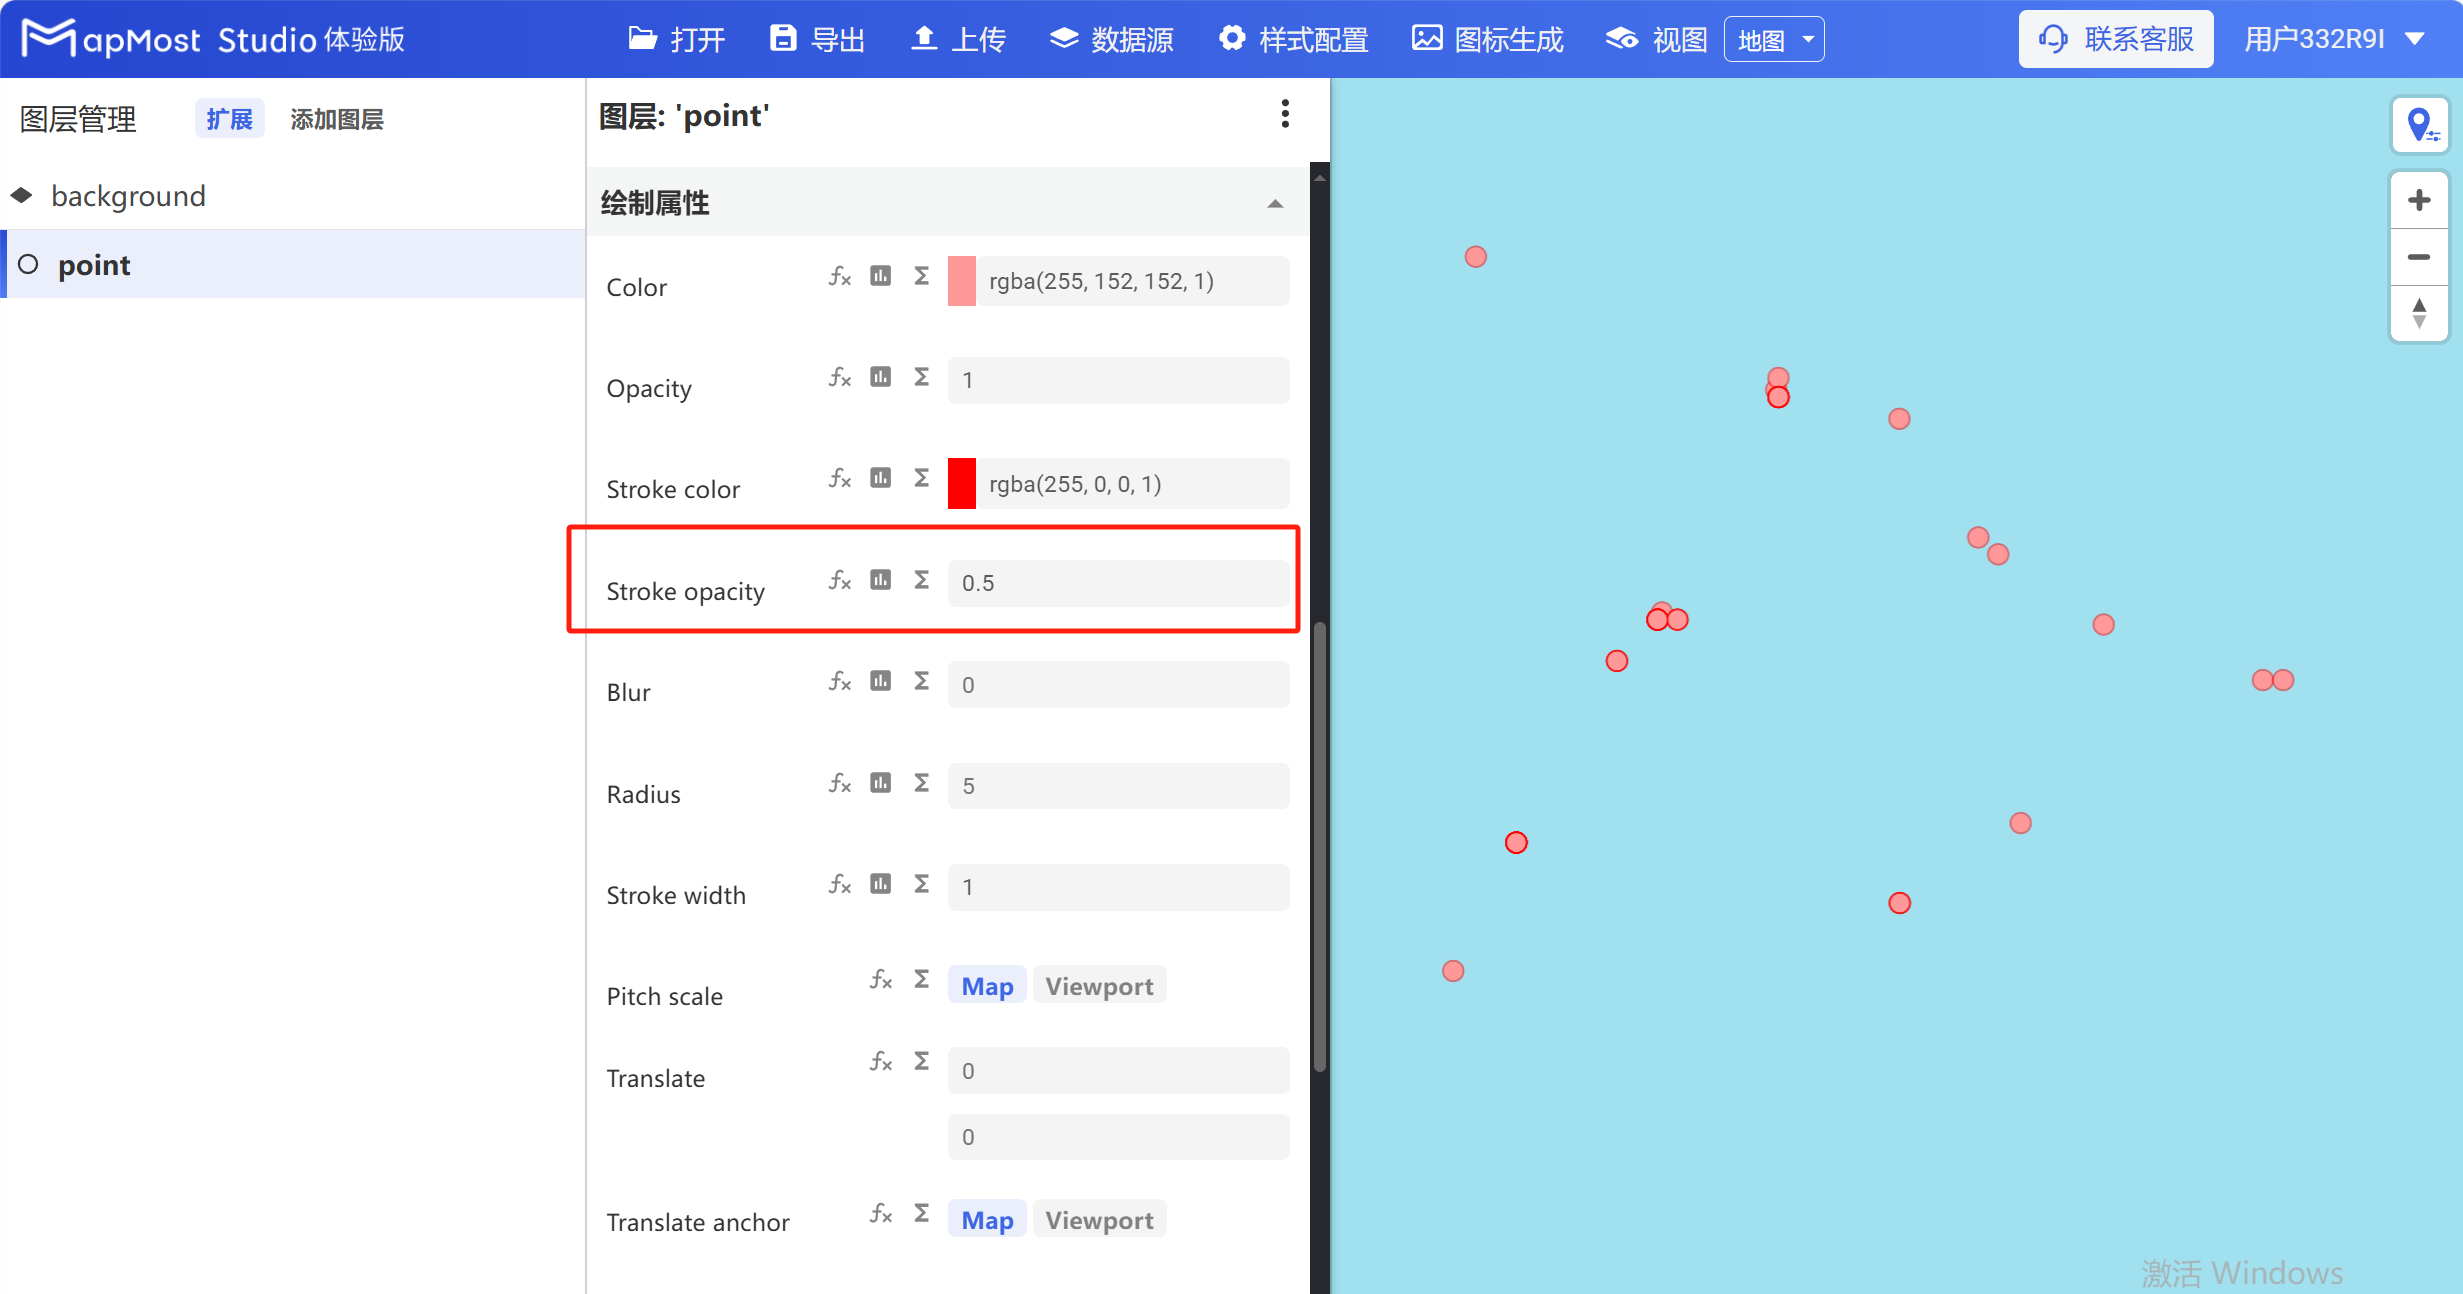Switch Translate anchor to Viewport
This screenshot has width=2463, height=1294.
[1098, 1219]
